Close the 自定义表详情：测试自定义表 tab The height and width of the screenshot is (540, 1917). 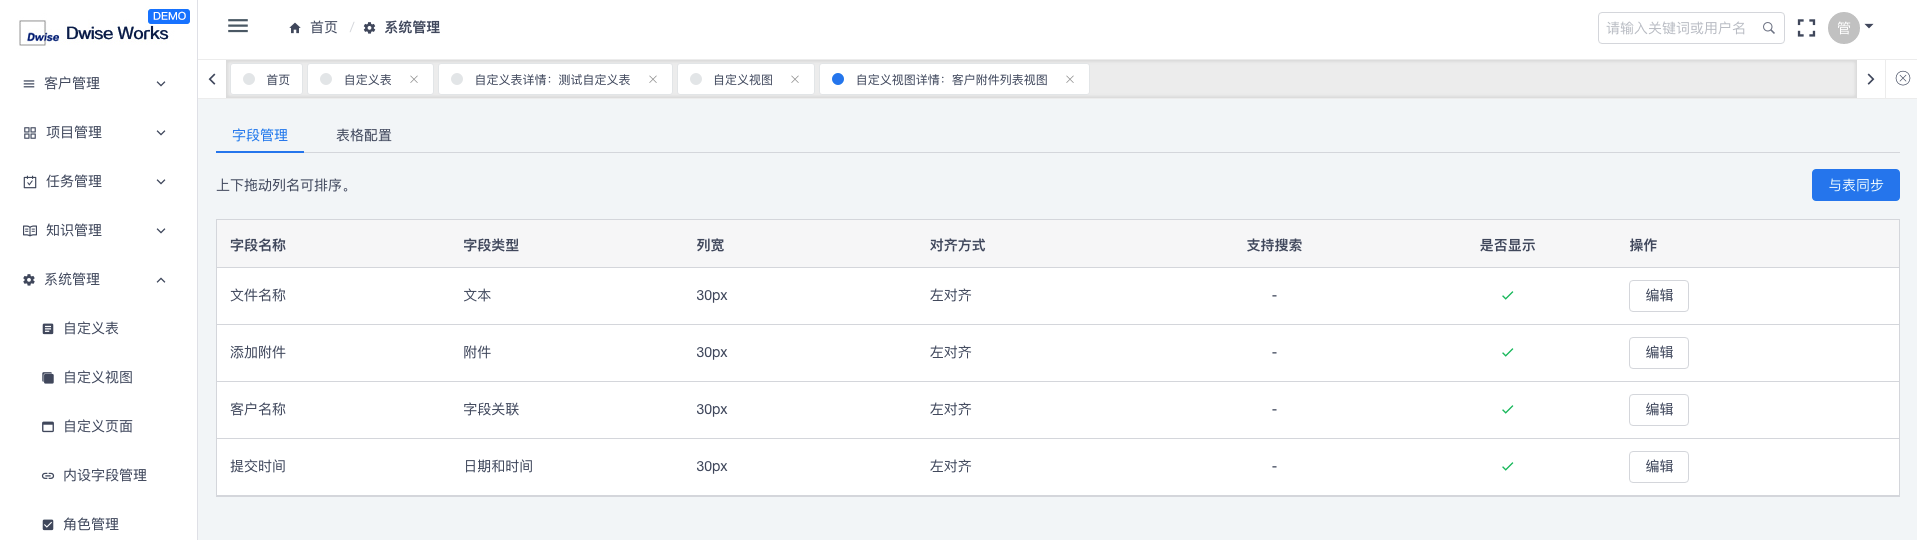tap(653, 79)
